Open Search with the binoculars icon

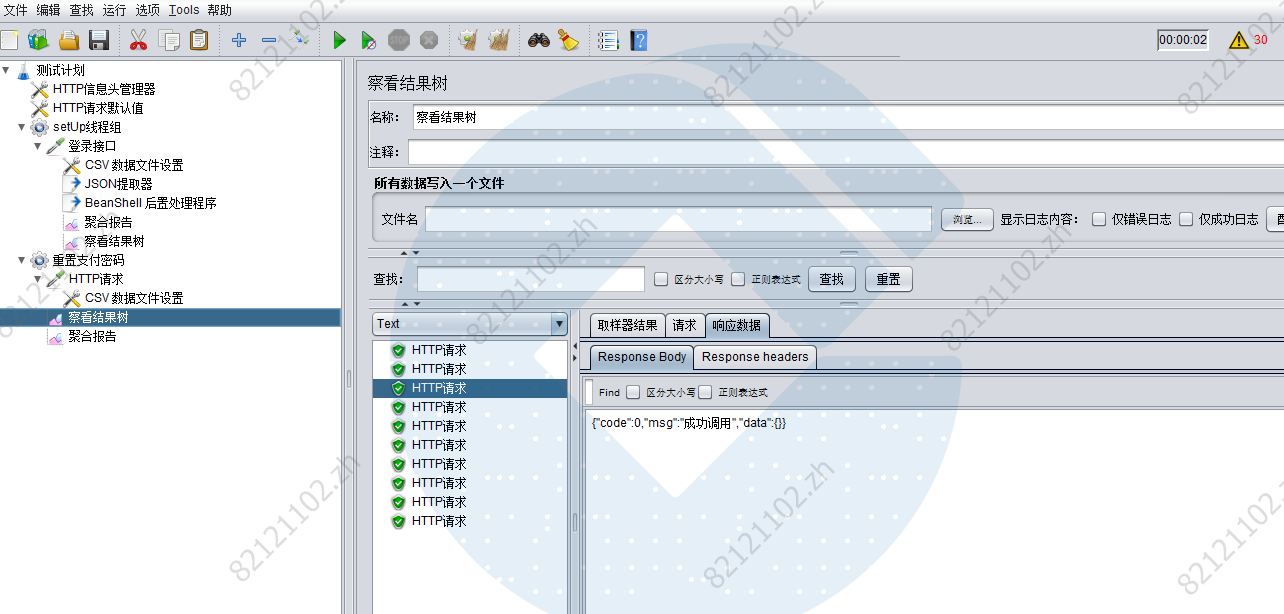(539, 40)
